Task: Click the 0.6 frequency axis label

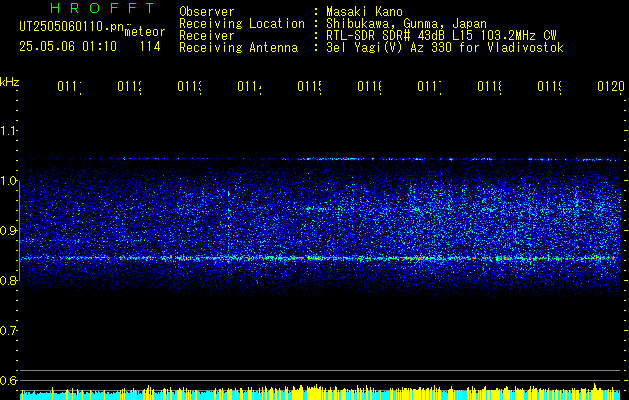Action: 8,380
